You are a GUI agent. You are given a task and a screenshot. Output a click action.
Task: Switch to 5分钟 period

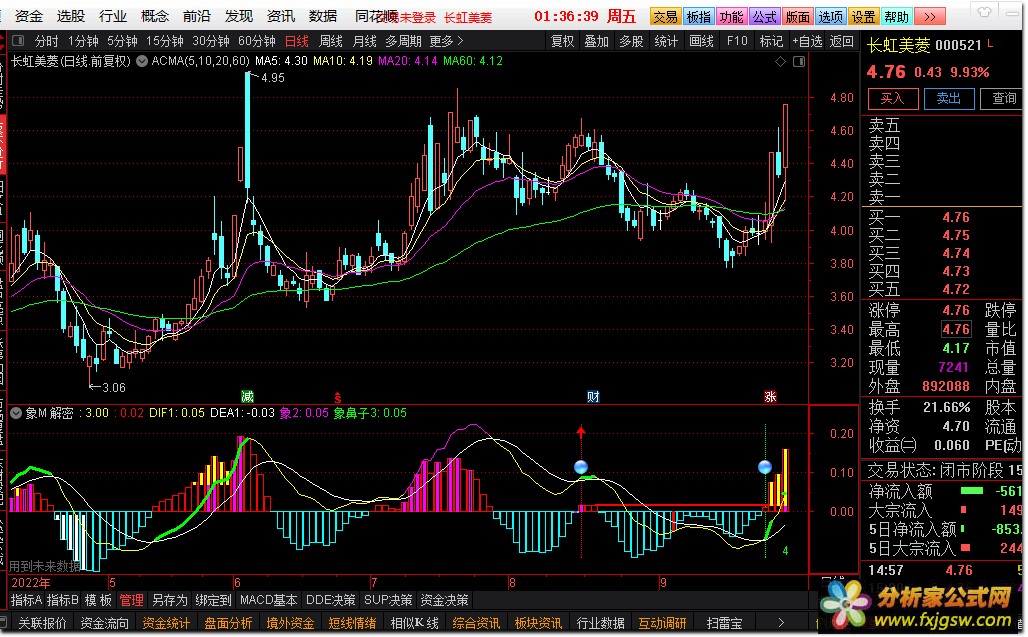pyautogui.click(x=122, y=41)
